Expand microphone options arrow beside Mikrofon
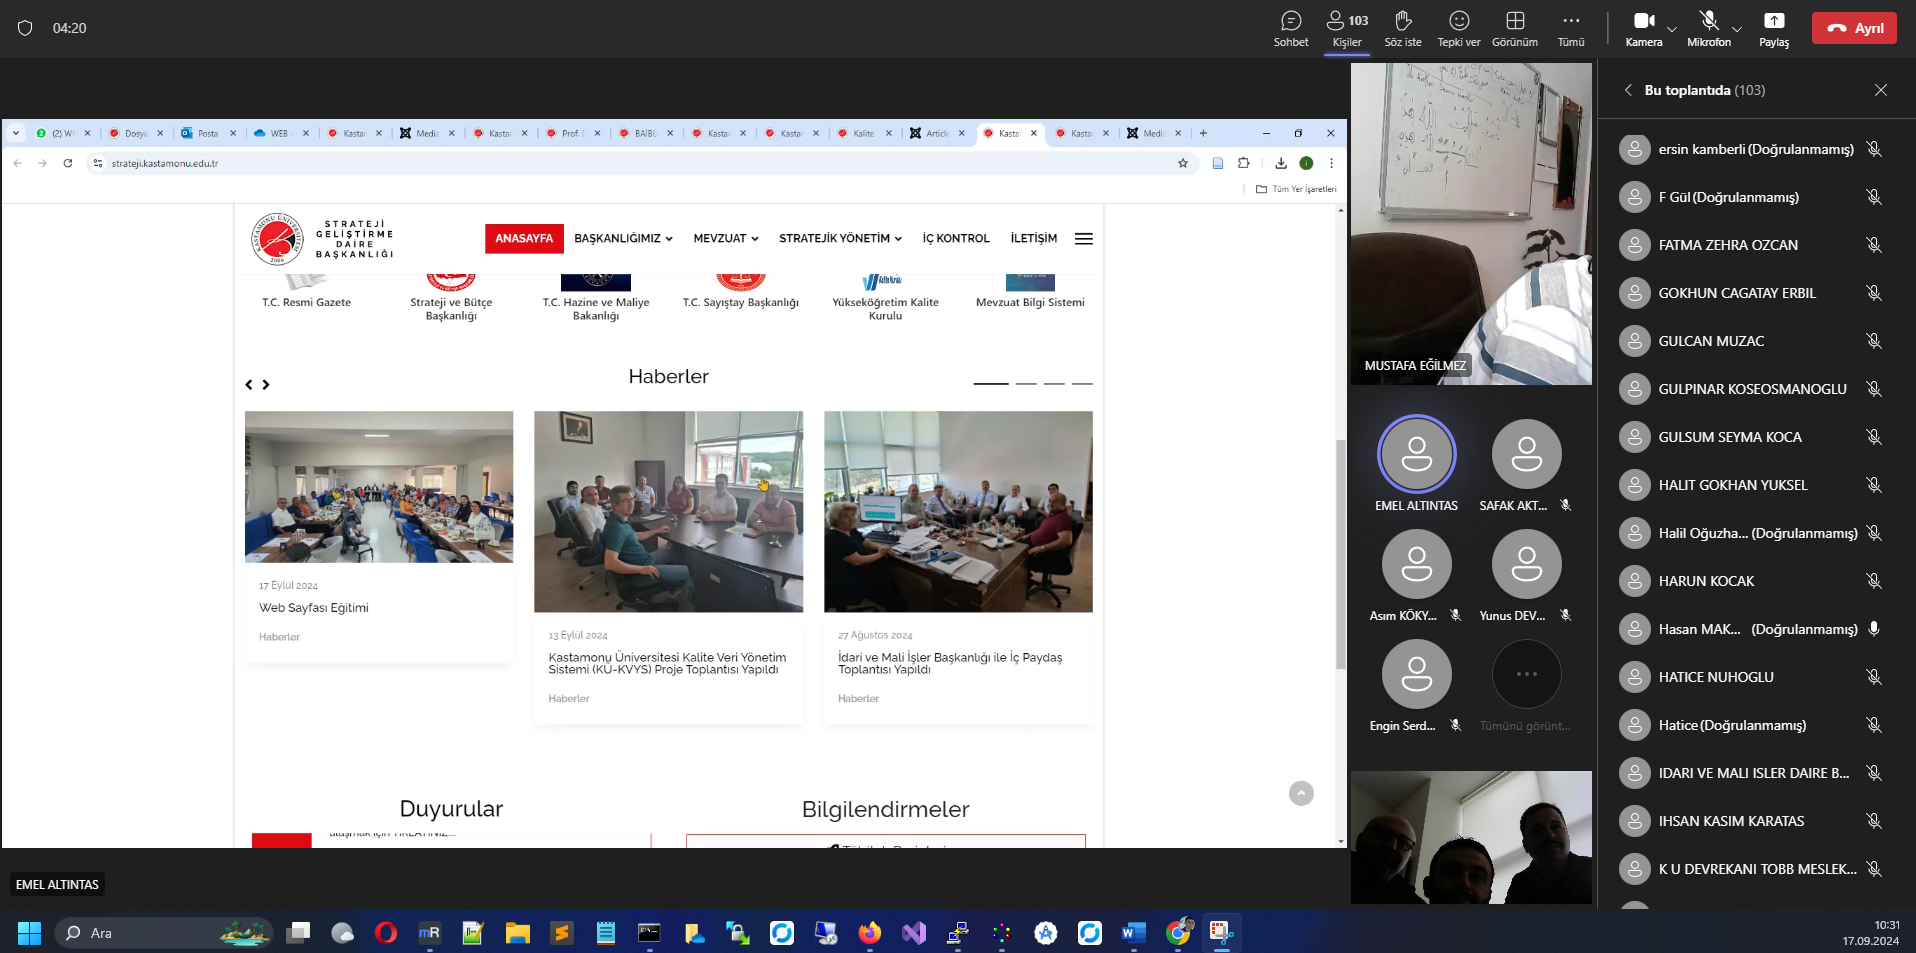This screenshot has width=1916, height=953. pyautogui.click(x=1737, y=29)
